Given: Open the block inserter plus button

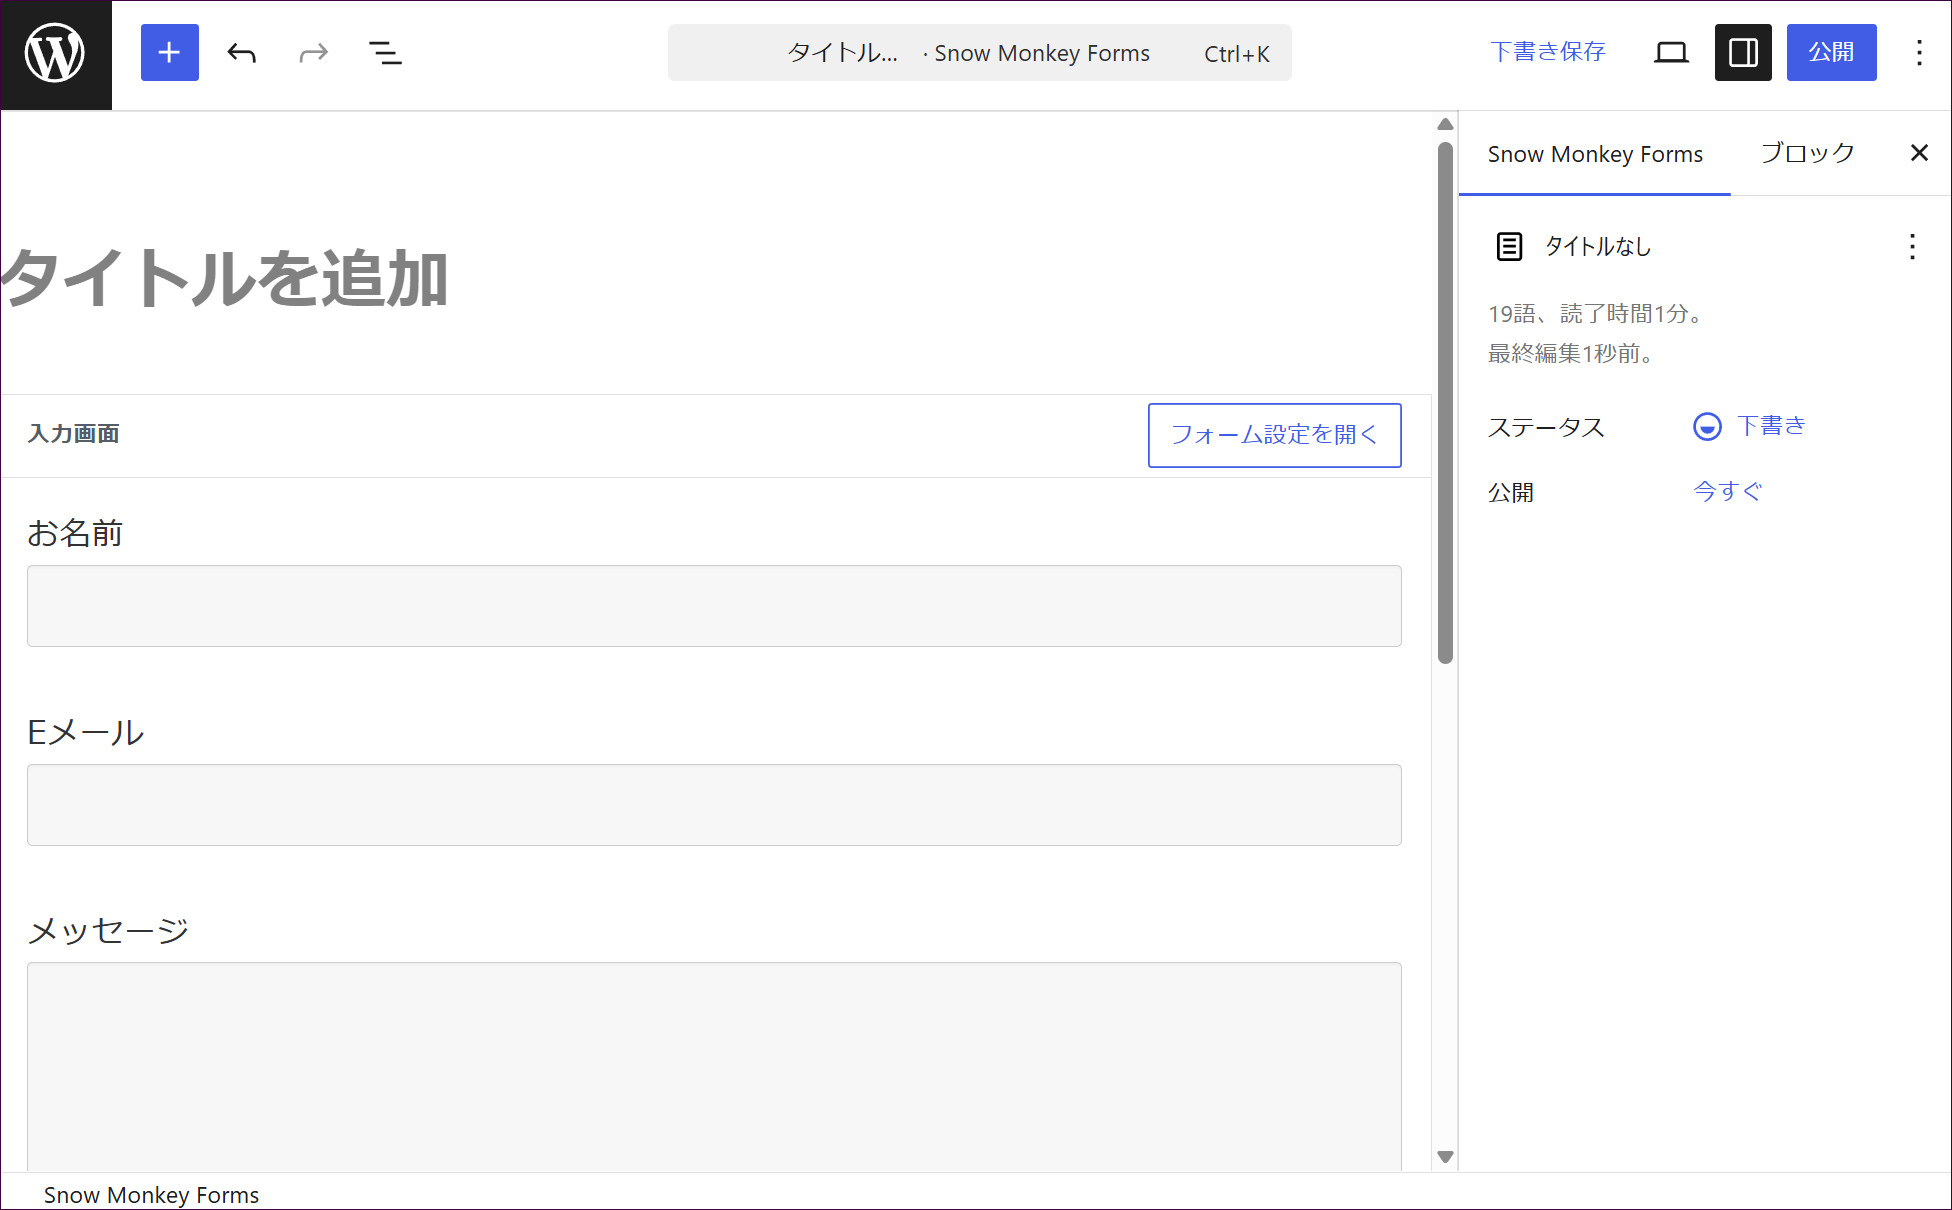Looking at the screenshot, I should tap(170, 53).
